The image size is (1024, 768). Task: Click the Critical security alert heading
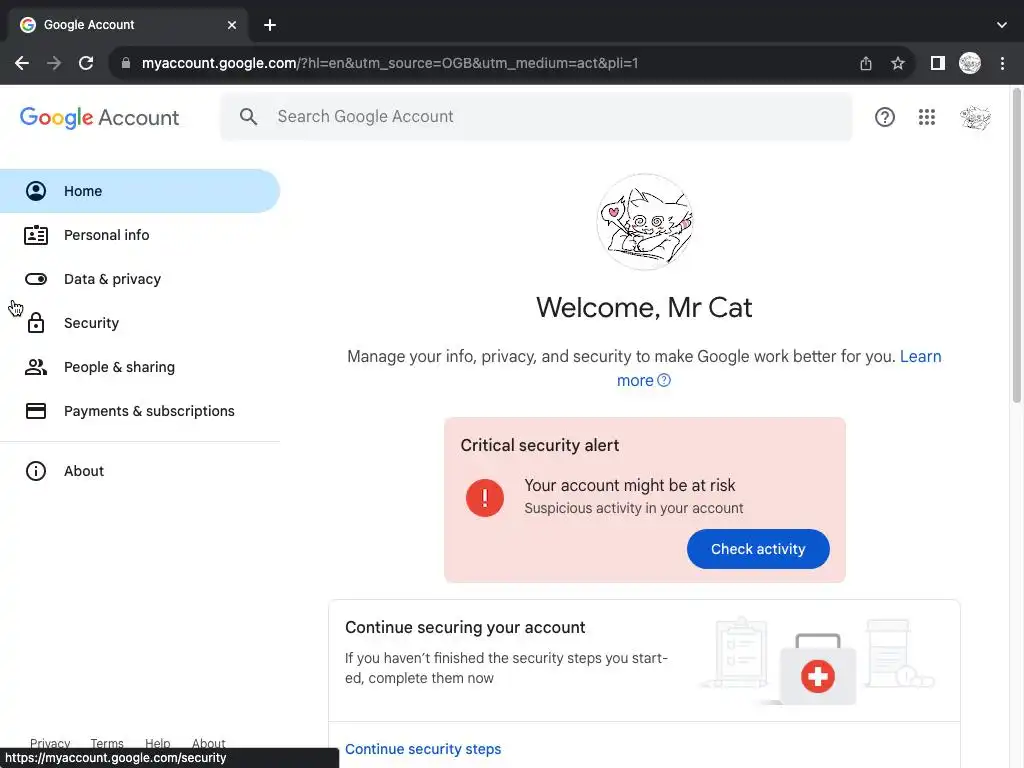point(539,445)
